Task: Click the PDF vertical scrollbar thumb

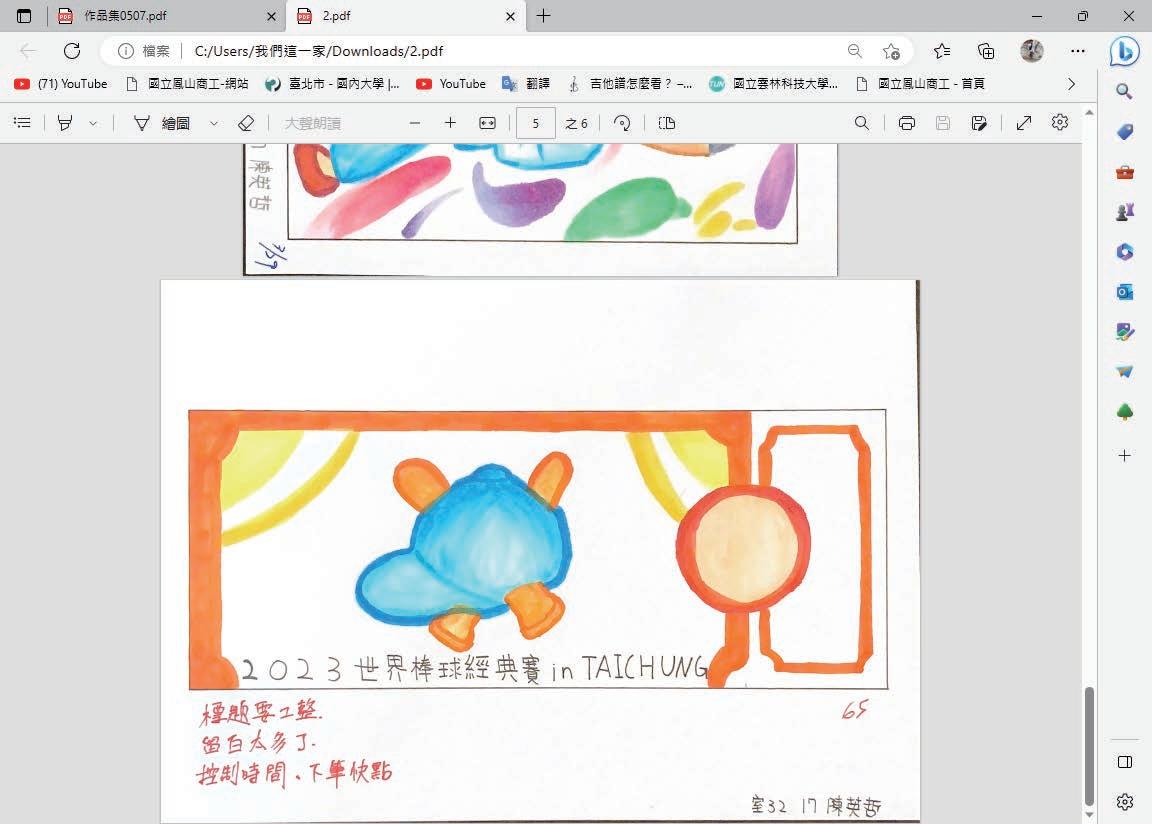Action: (x=1089, y=746)
